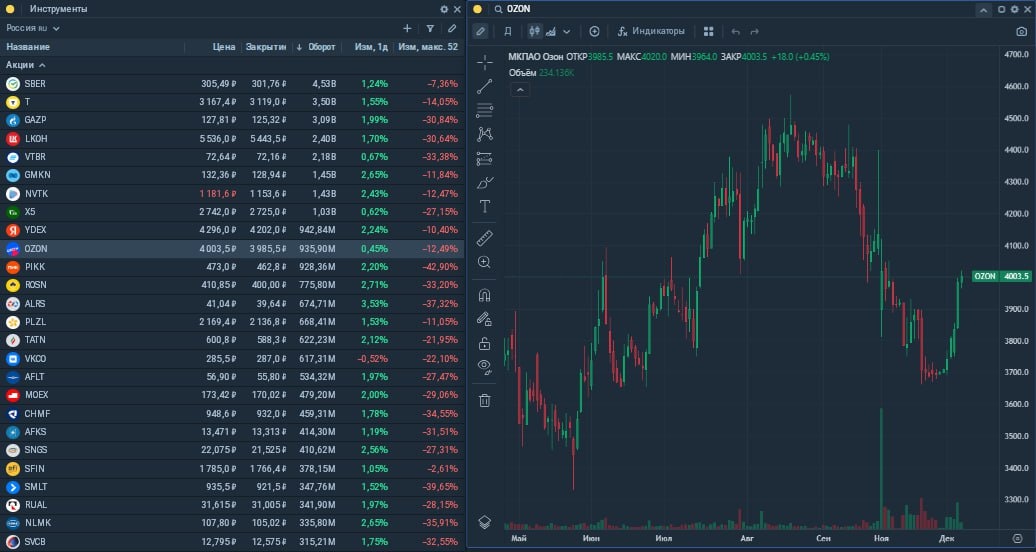Viewport: 1036px width, 552px height.
Task: Collapse the chart panel header chevron
Action: tap(983, 9)
